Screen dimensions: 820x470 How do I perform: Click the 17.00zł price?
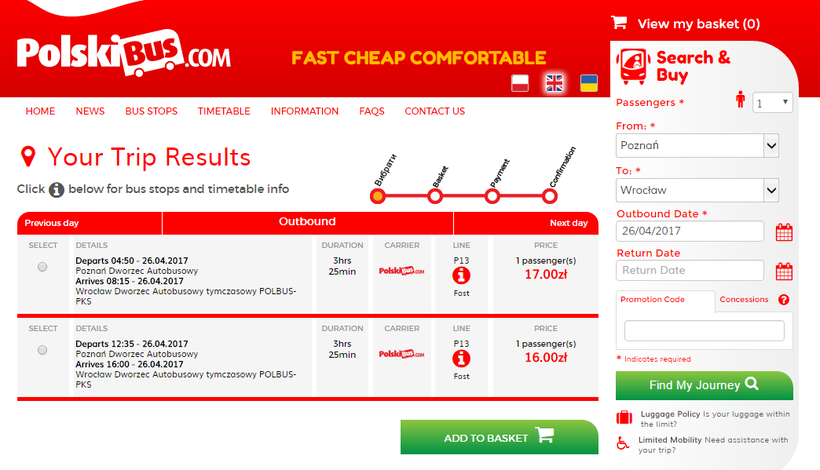click(545, 274)
